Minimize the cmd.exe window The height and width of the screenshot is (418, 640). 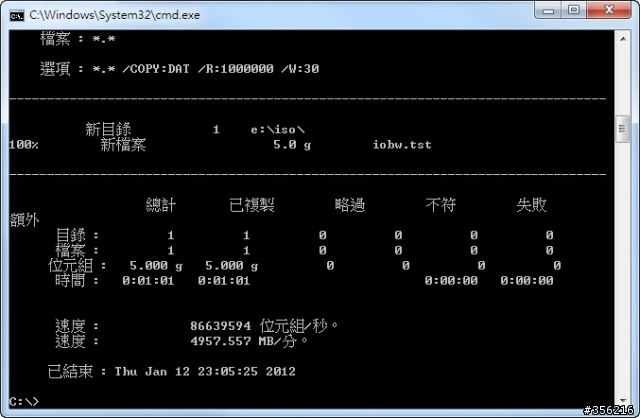tap(548, 10)
